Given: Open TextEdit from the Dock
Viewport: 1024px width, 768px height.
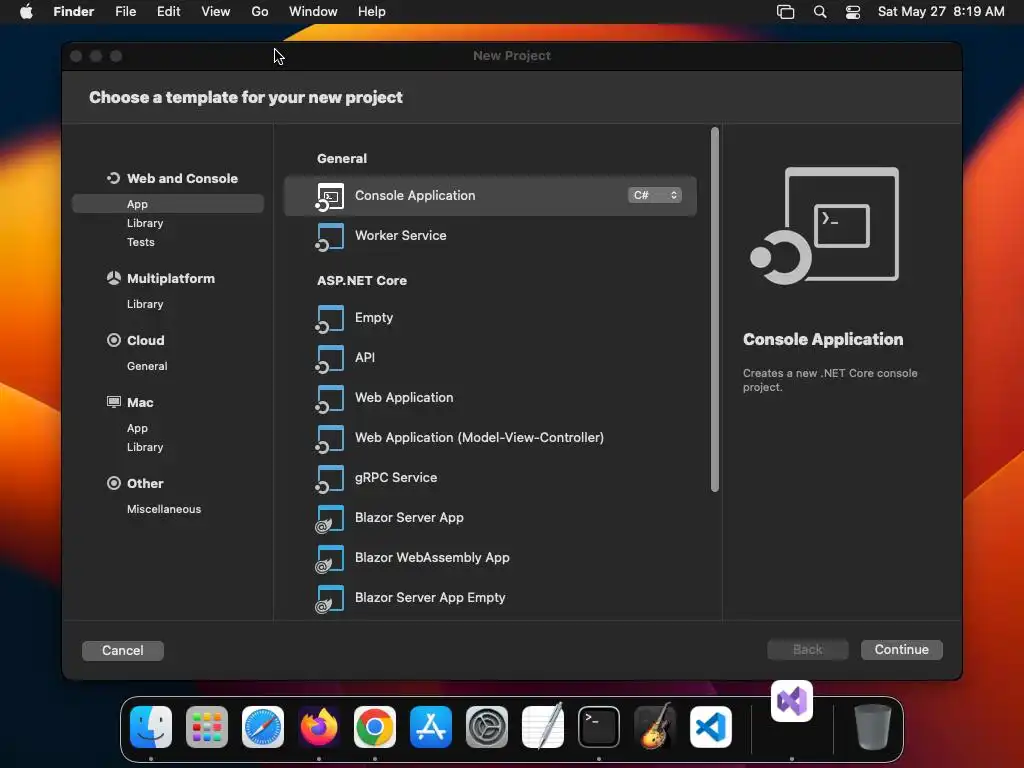Looking at the screenshot, I should (543, 727).
